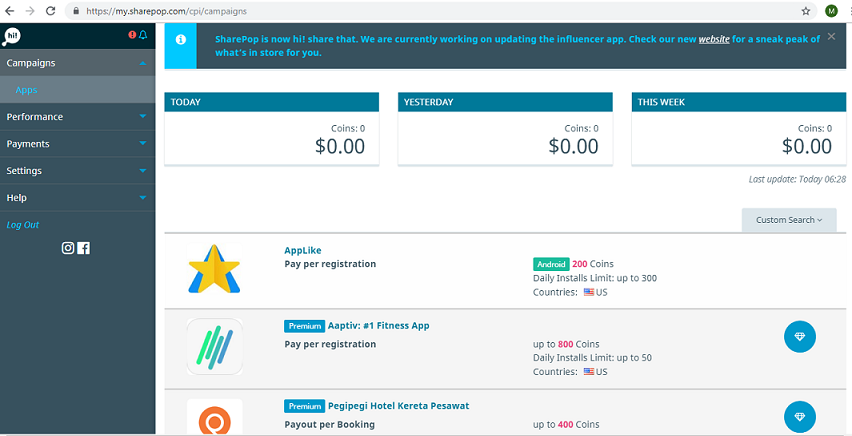Click the Aaptiv app icon
The height and width of the screenshot is (436, 852).
tap(215, 346)
